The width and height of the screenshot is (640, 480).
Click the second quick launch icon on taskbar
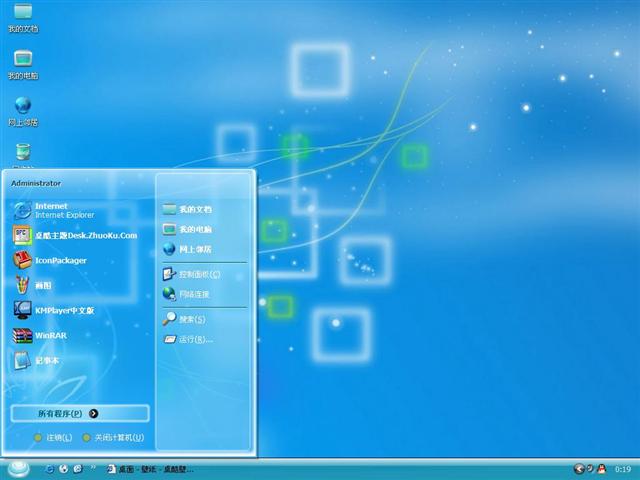pyautogui.click(x=64, y=469)
